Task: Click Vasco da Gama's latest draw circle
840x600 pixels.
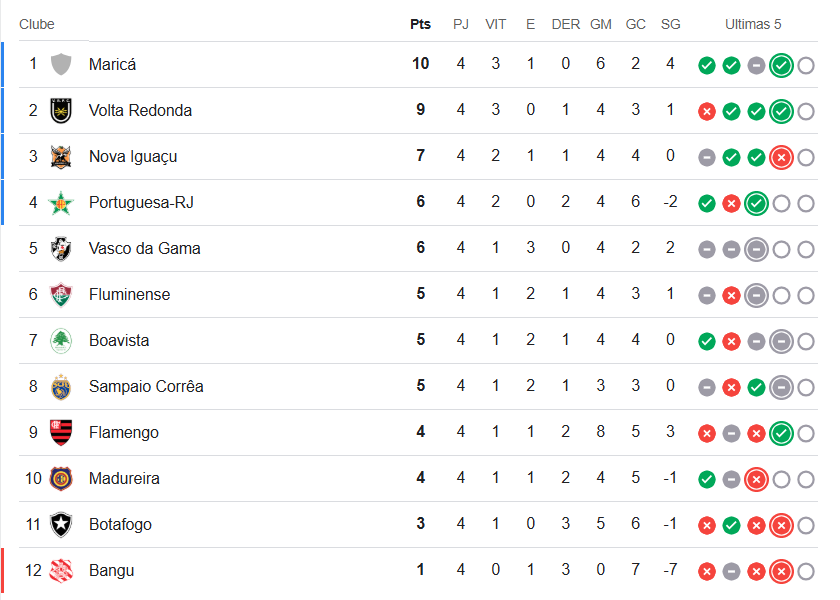Action: tap(756, 249)
